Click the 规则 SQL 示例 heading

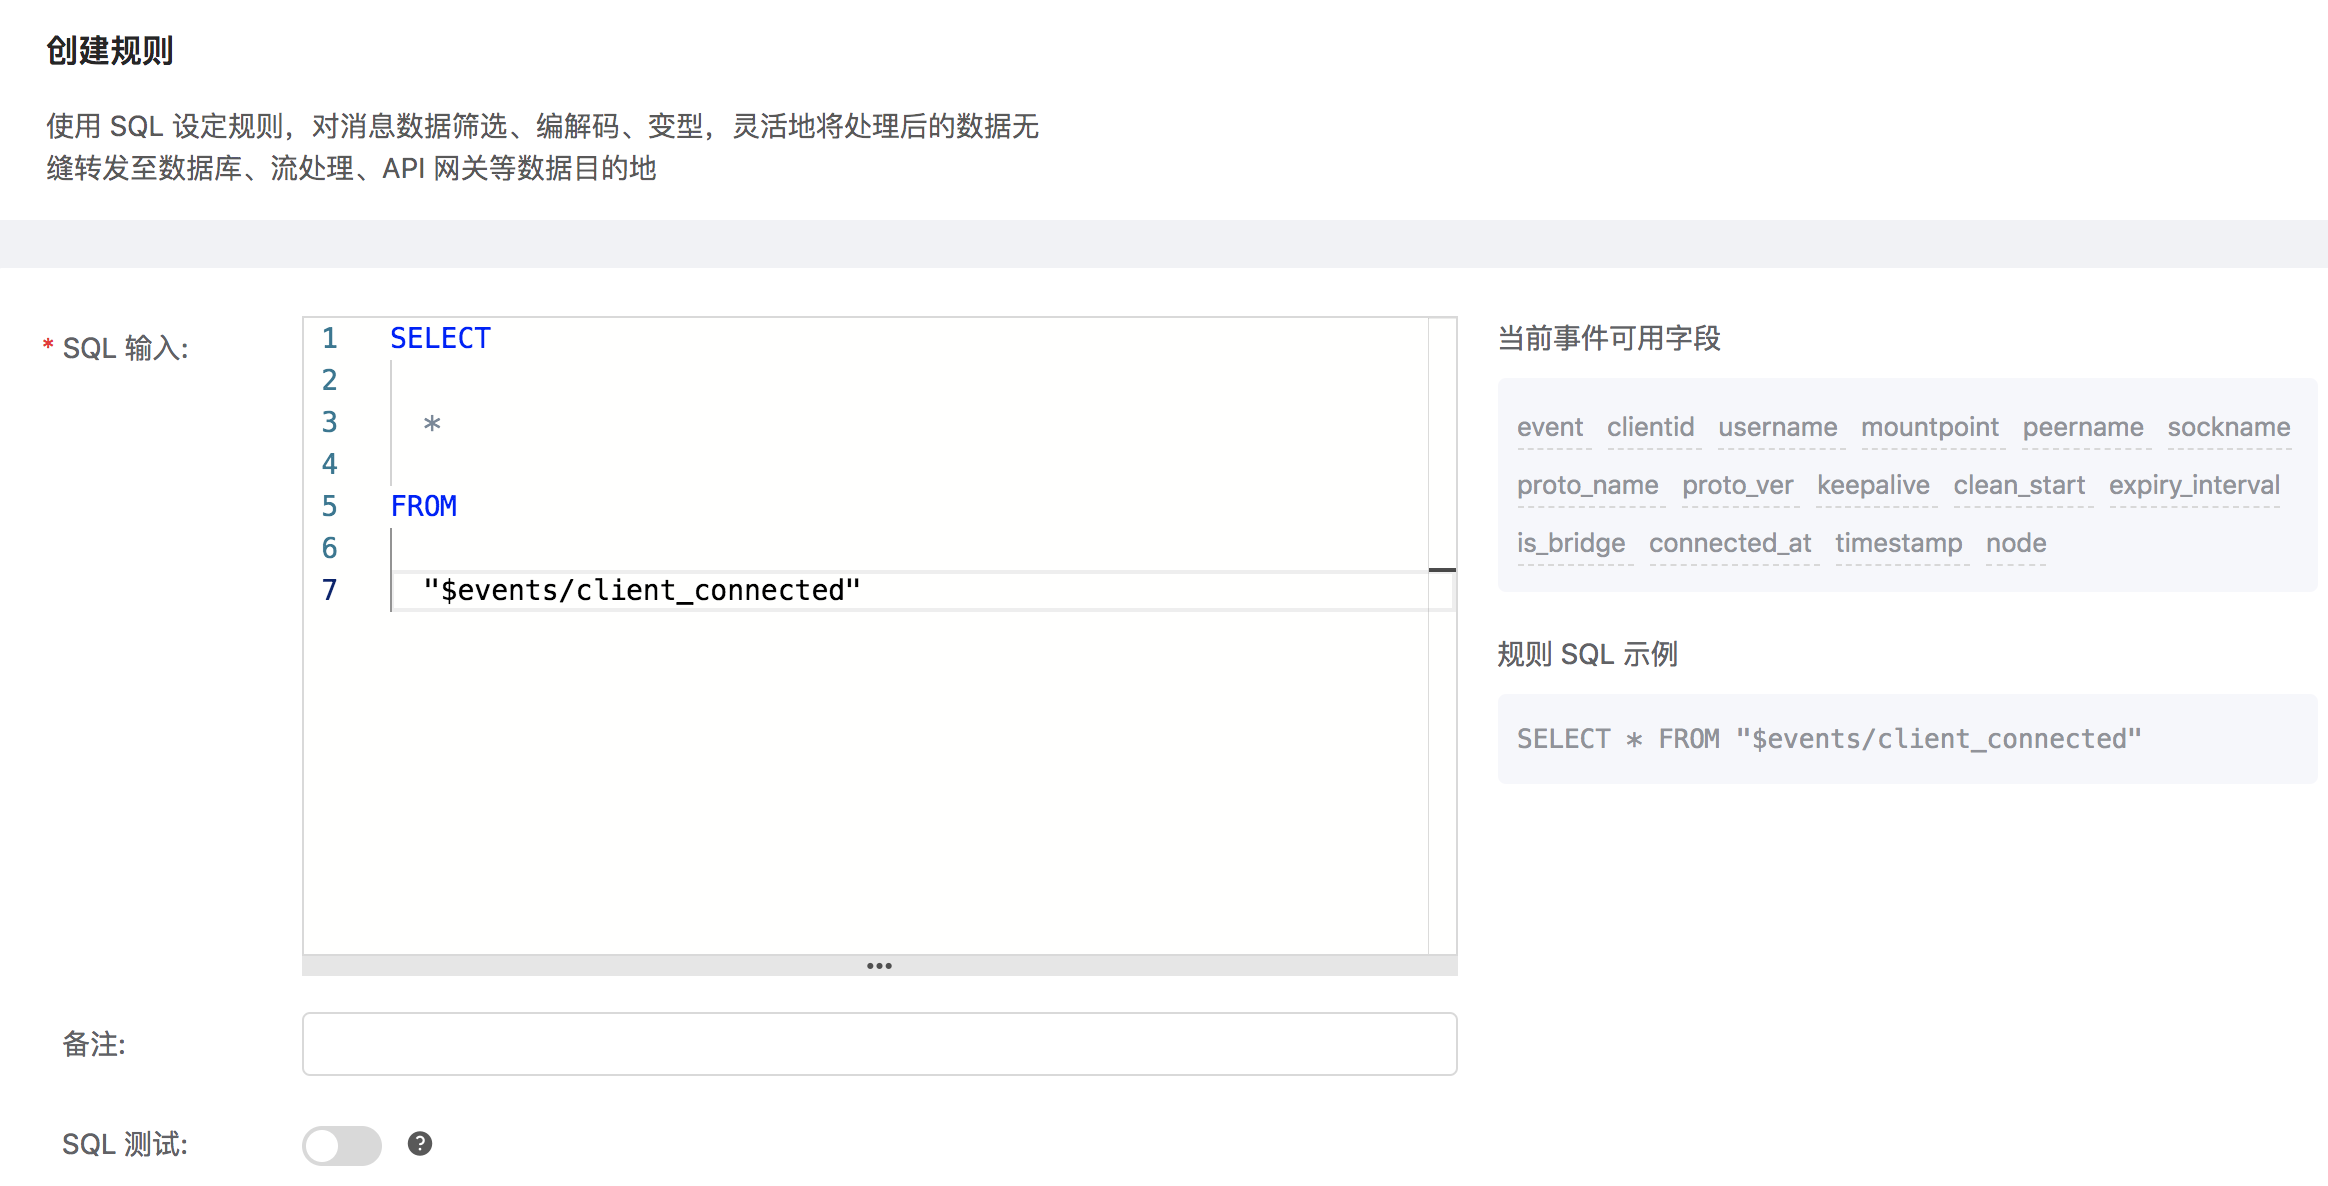tap(1586, 653)
